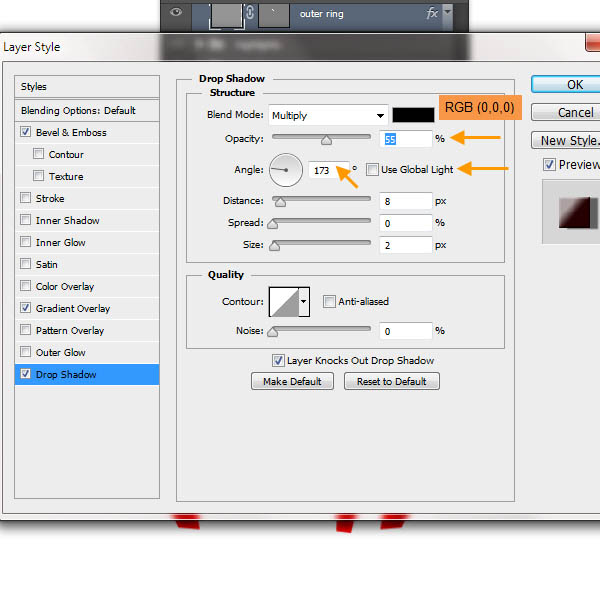
Task: Click the Opacity slider track
Action: (320, 139)
